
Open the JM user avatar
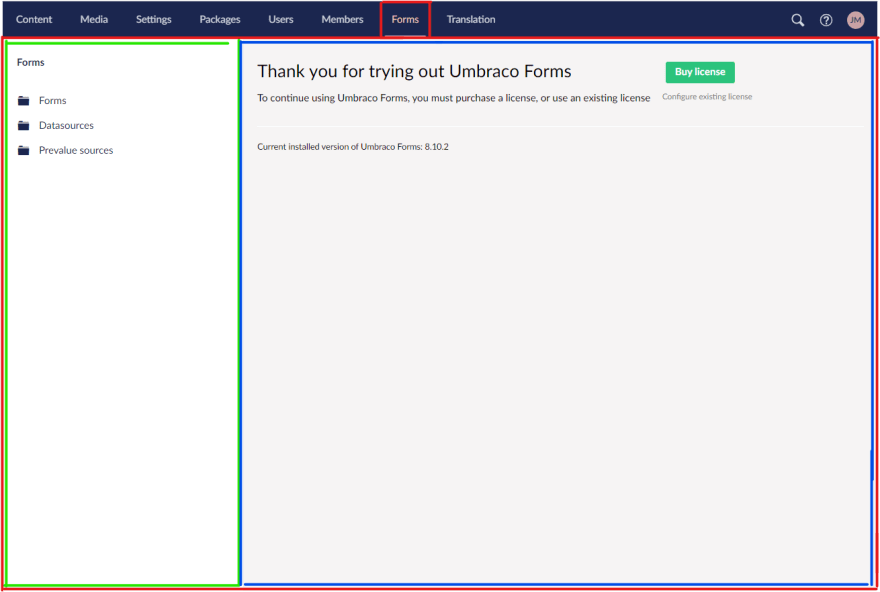855,20
